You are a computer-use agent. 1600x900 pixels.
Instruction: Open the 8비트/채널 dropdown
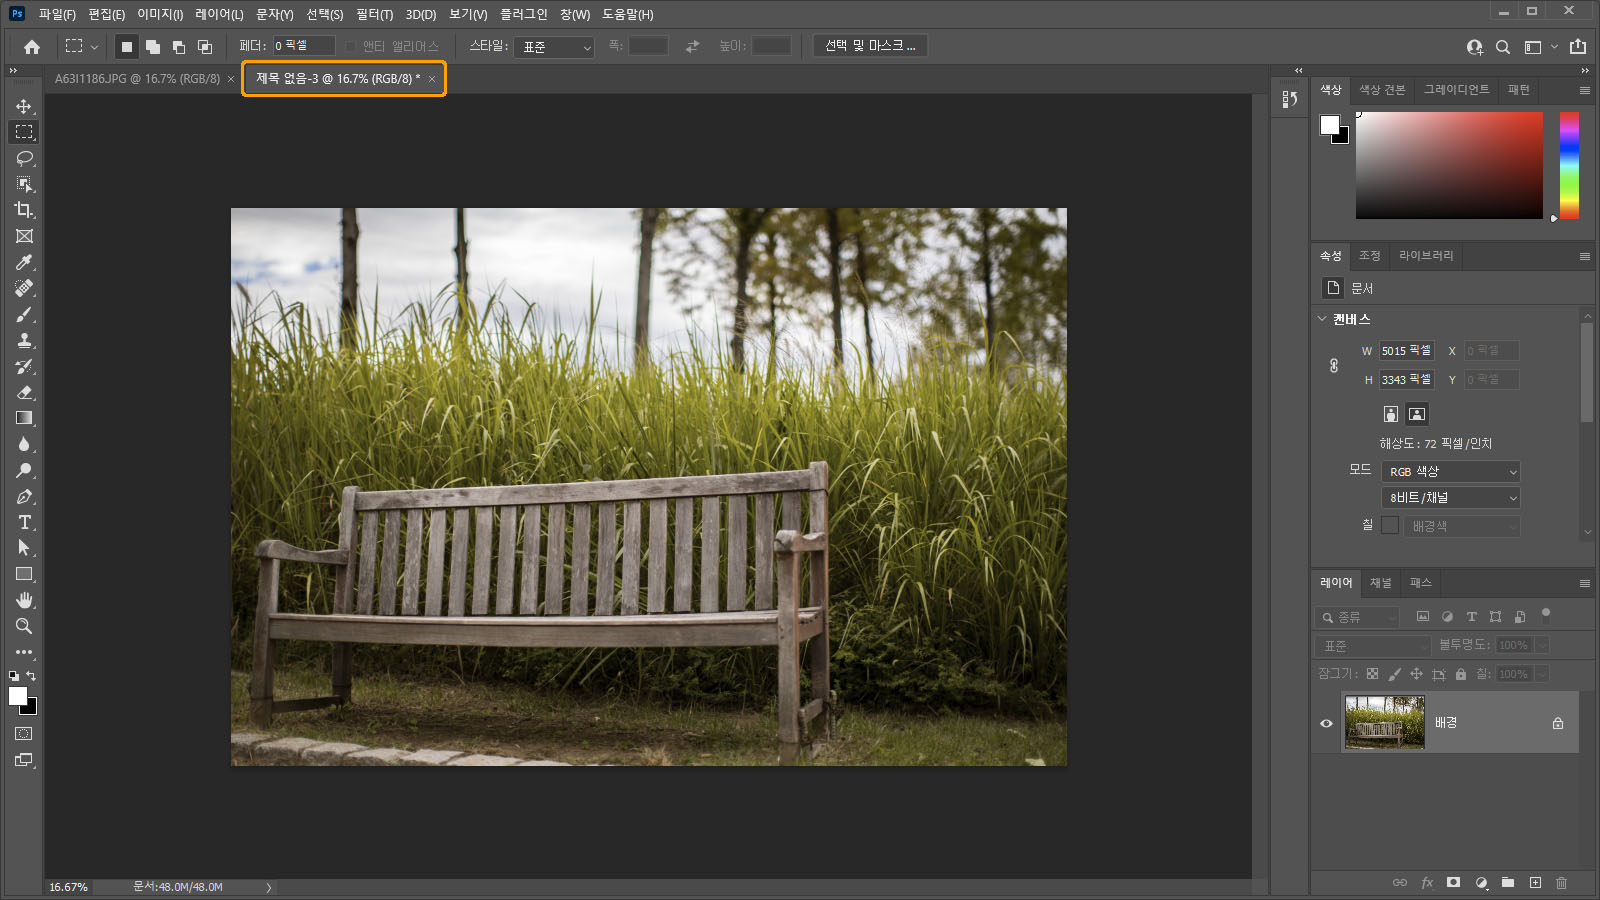coord(1451,497)
